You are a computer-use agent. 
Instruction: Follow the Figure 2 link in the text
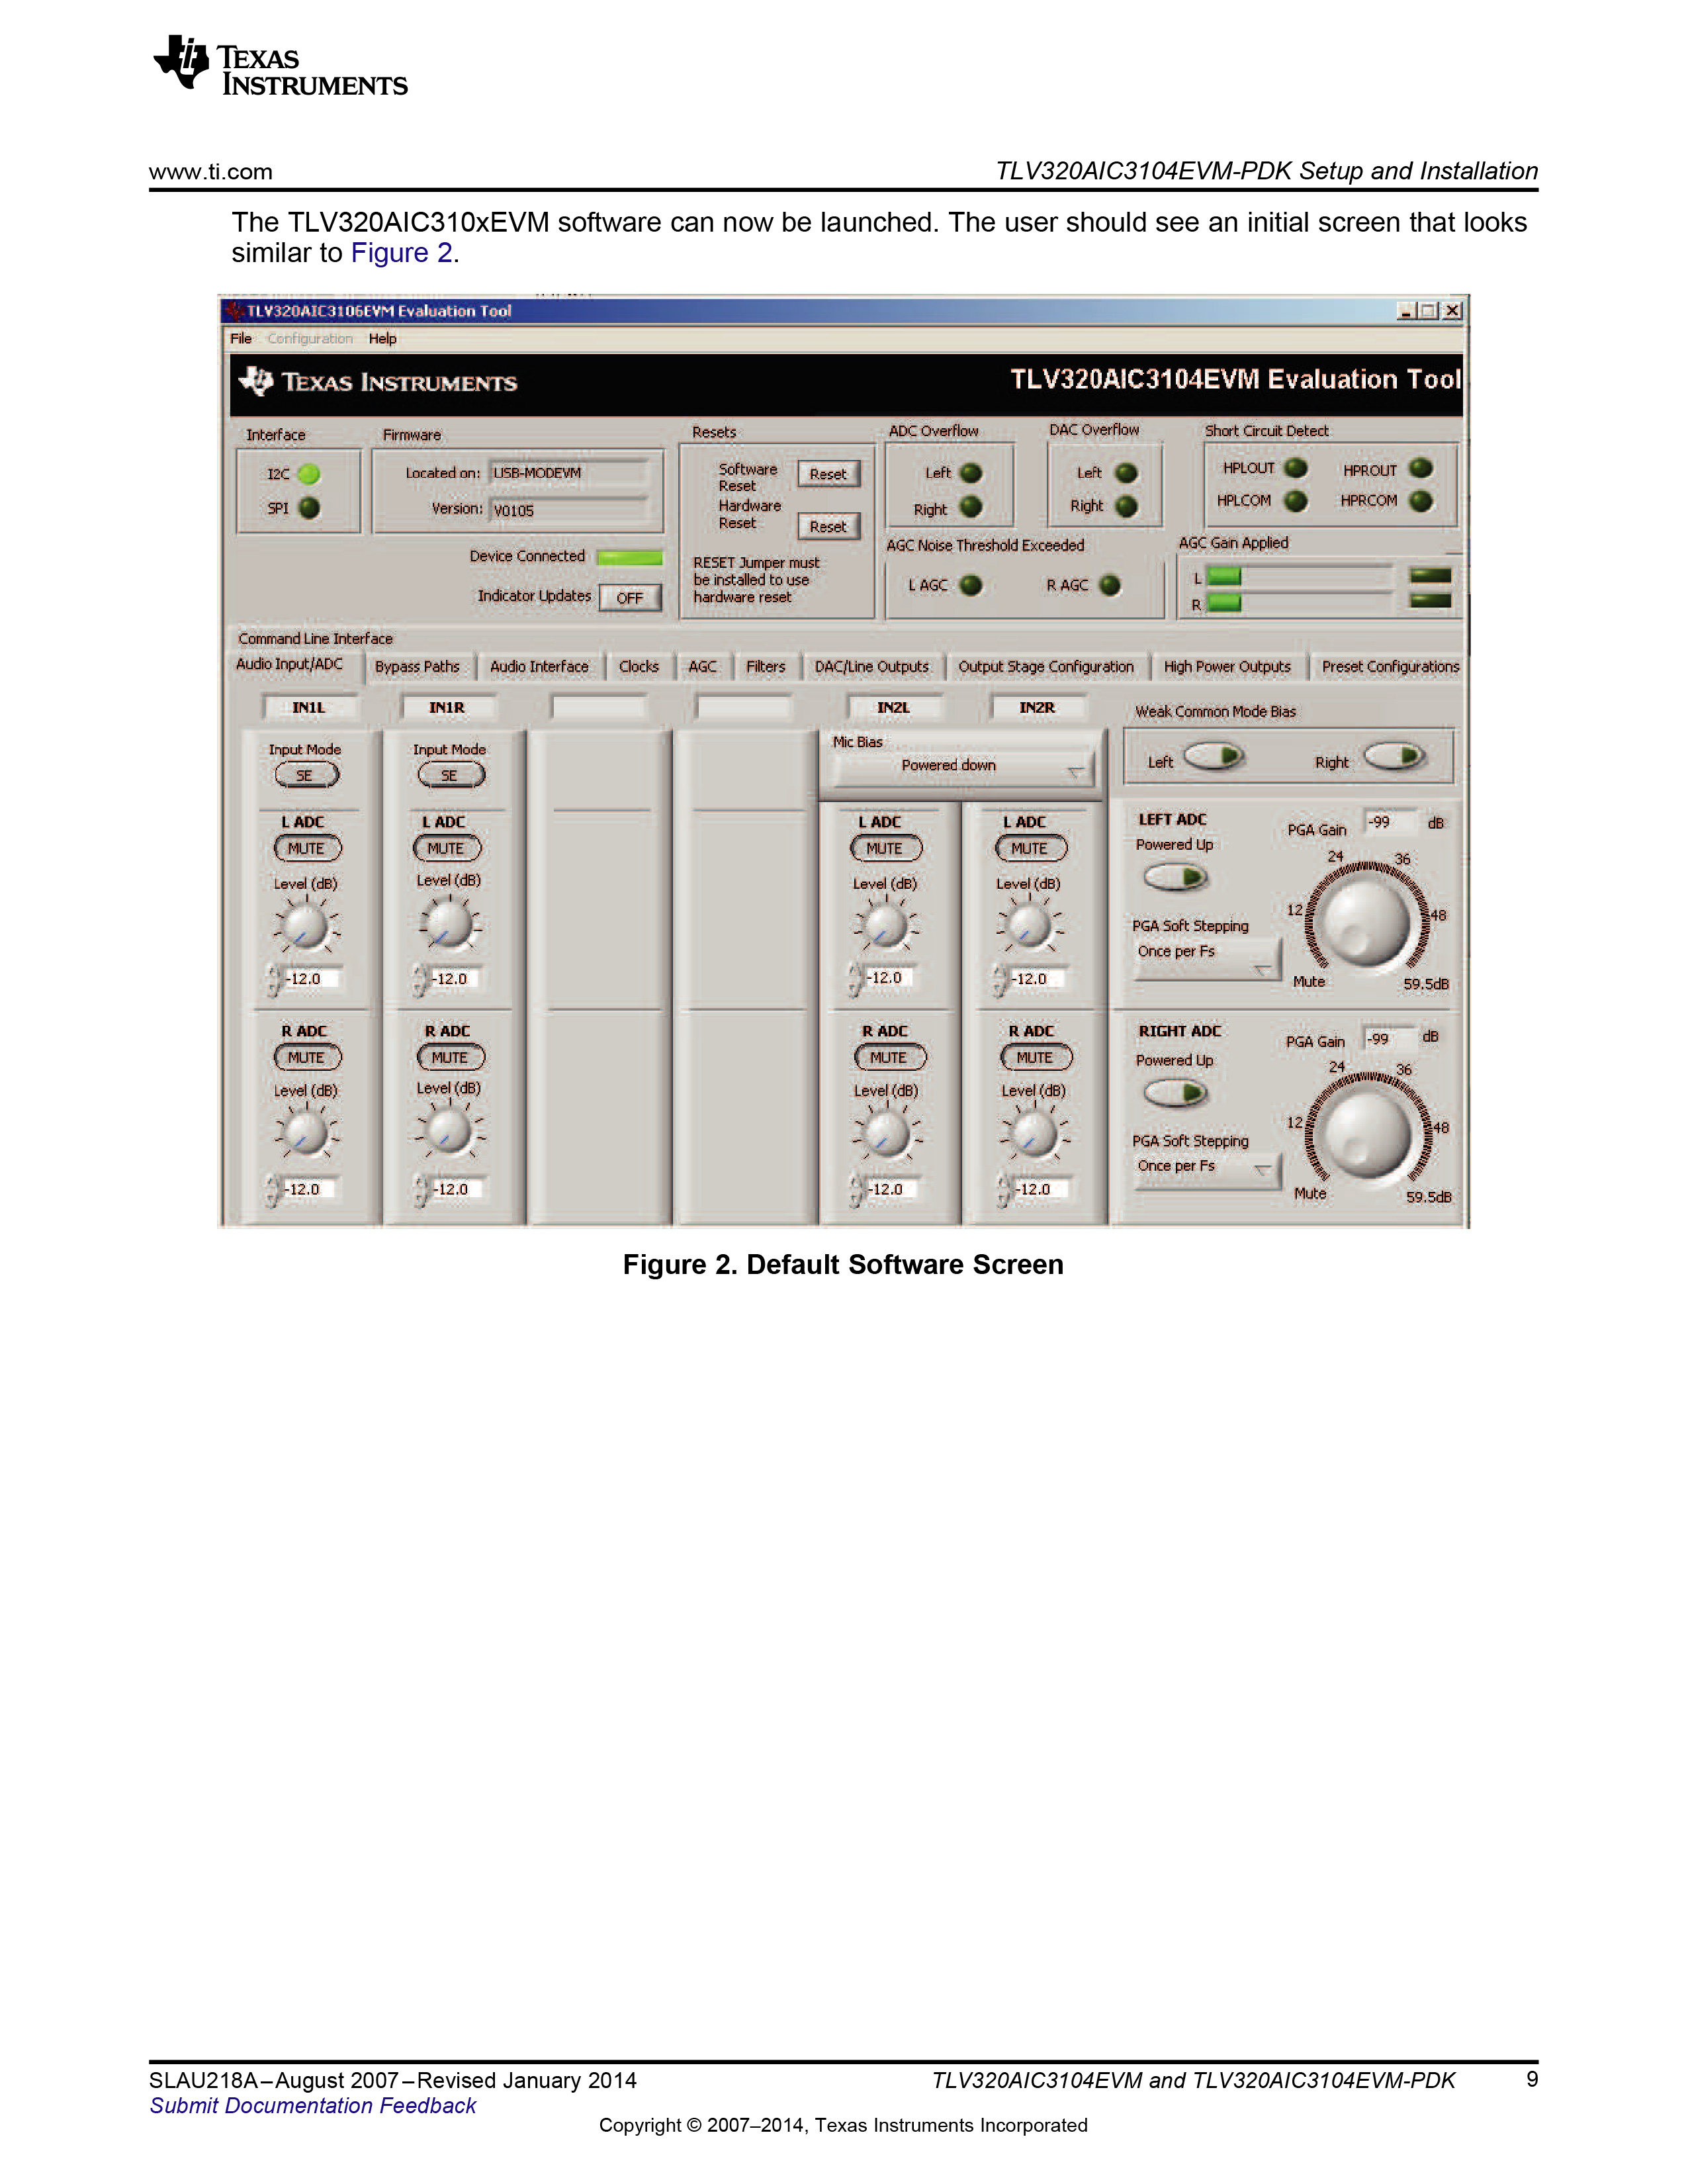(x=402, y=253)
